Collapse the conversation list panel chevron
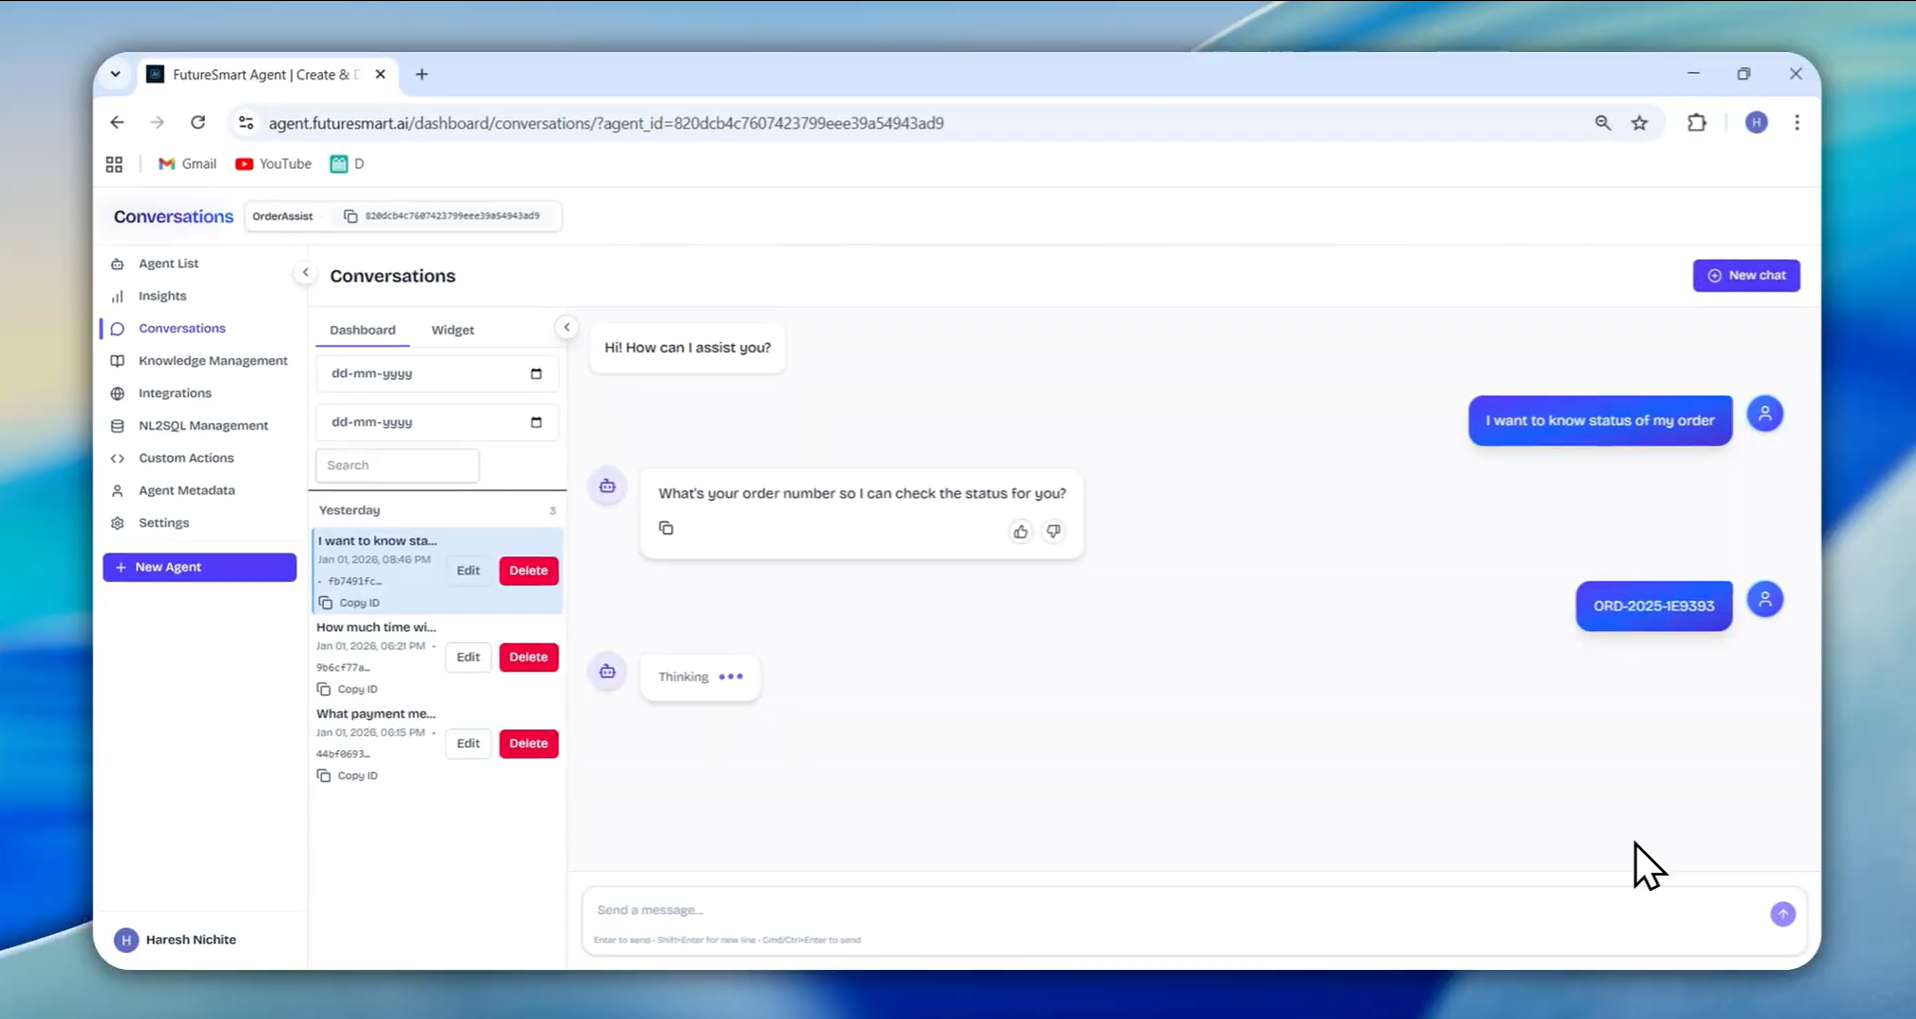Screen dimensions: 1916x1019 point(567,327)
